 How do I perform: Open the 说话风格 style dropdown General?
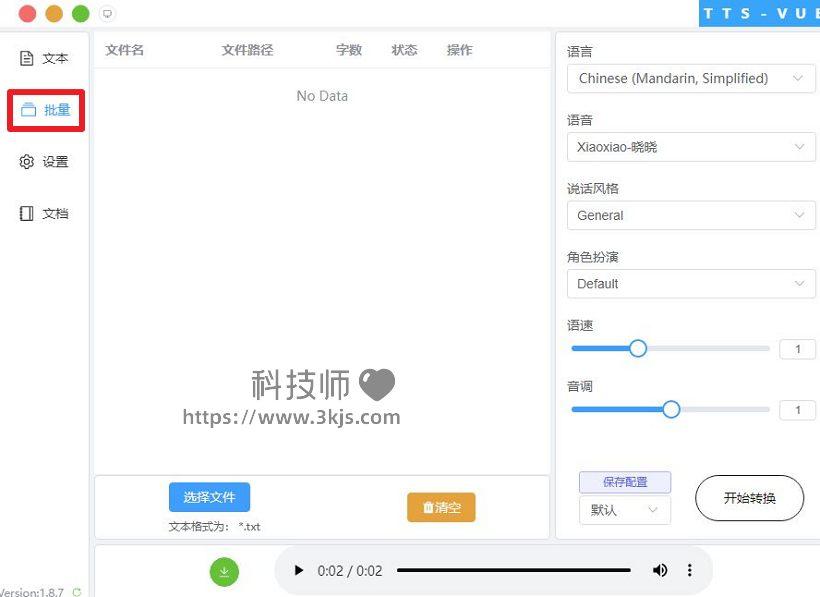[691, 215]
